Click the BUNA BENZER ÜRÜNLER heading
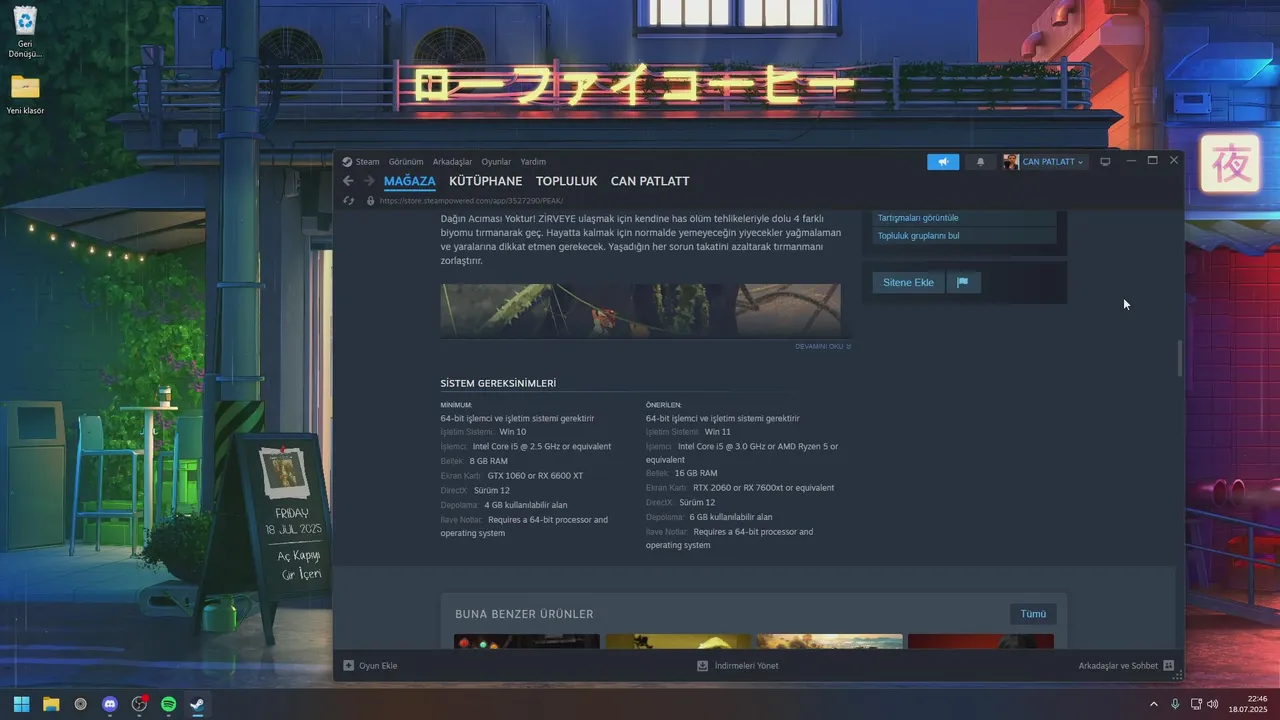The image size is (1280, 720). (524, 614)
